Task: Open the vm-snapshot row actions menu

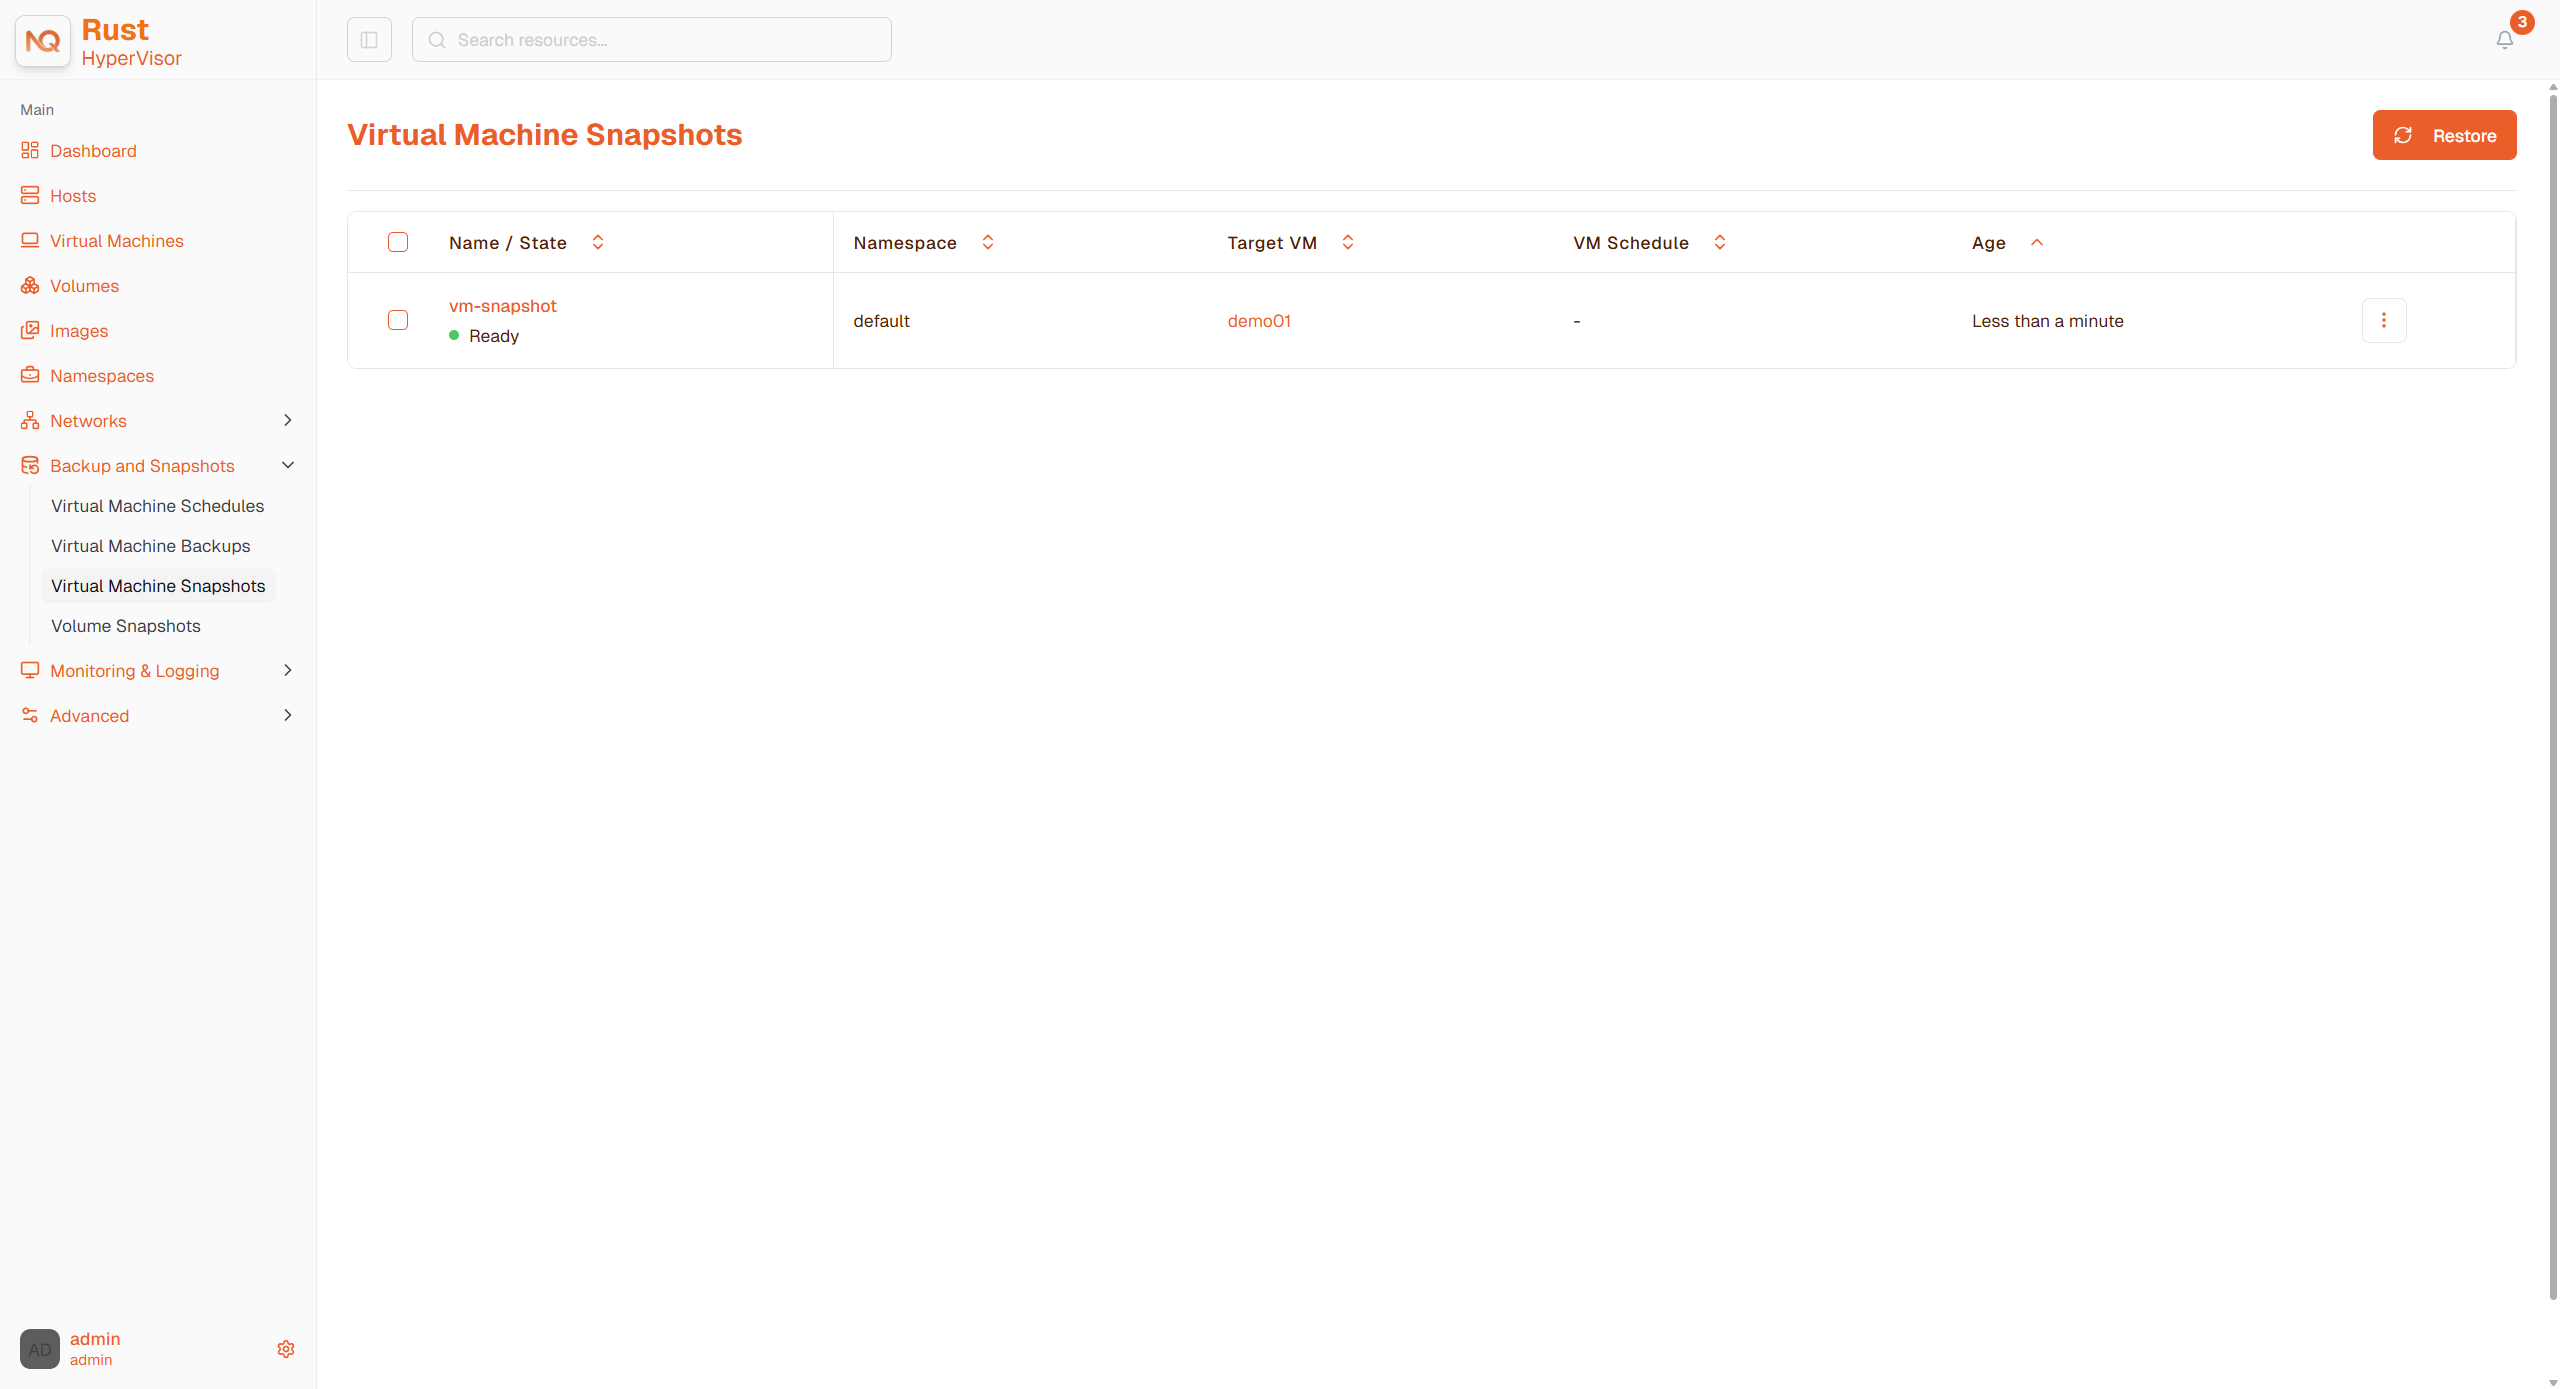Action: (2384, 320)
